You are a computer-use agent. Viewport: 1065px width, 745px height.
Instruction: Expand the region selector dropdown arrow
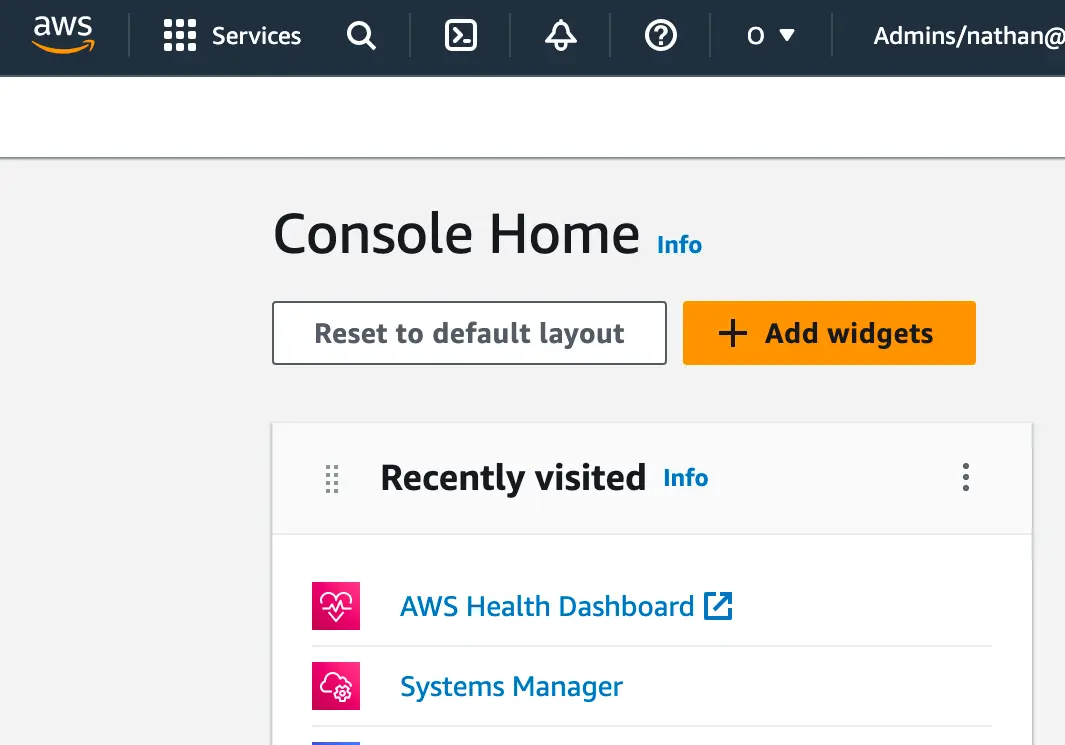pyautogui.click(x=787, y=36)
